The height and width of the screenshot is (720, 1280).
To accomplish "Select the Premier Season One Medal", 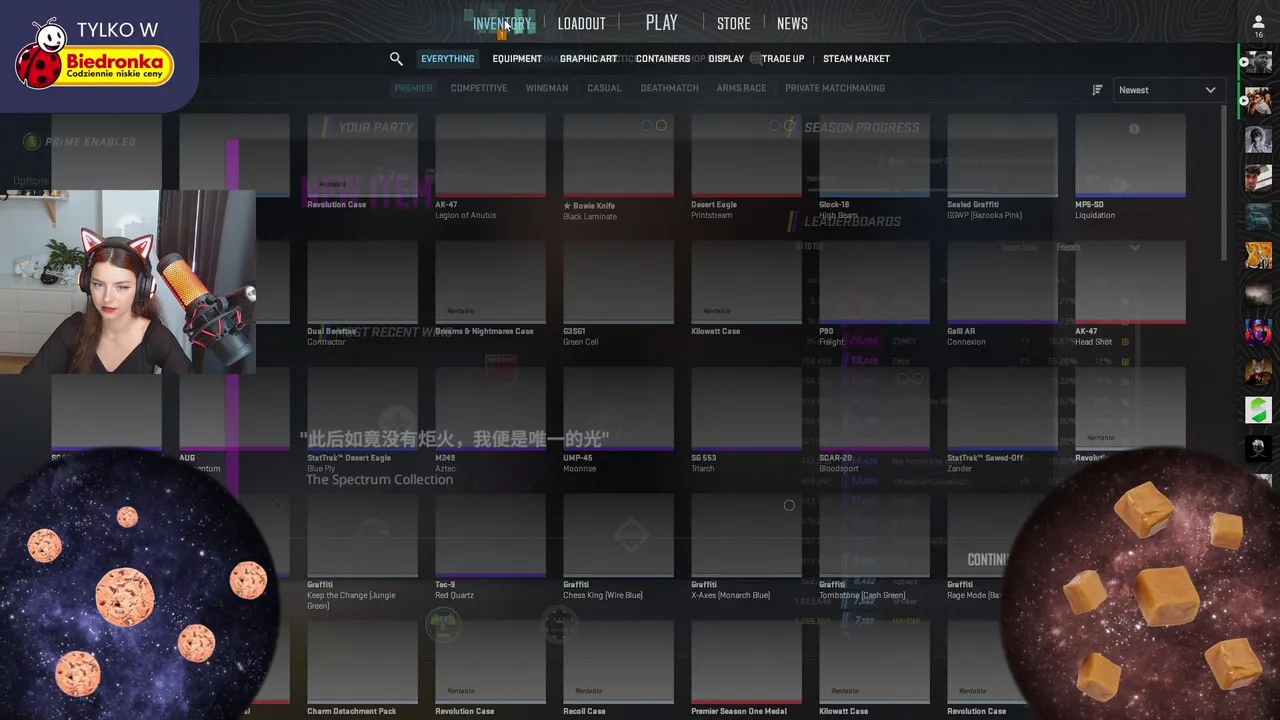I will click(746, 670).
